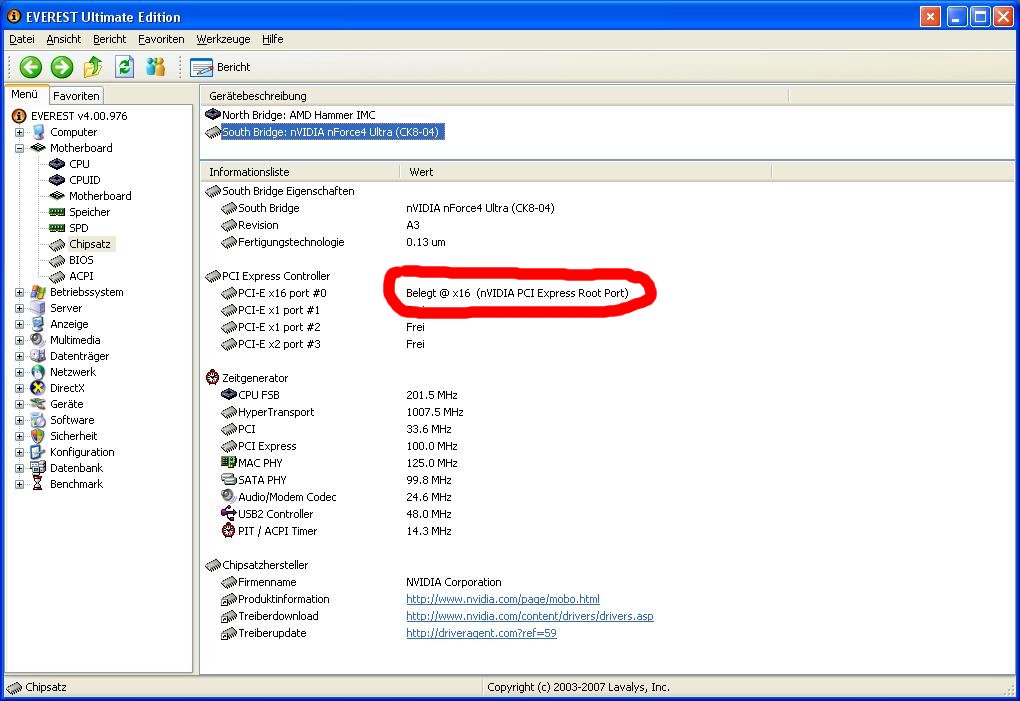Select the Motherboard sub-item under Motherboard
Viewport: 1020px width, 701px height.
pyautogui.click(x=100, y=196)
